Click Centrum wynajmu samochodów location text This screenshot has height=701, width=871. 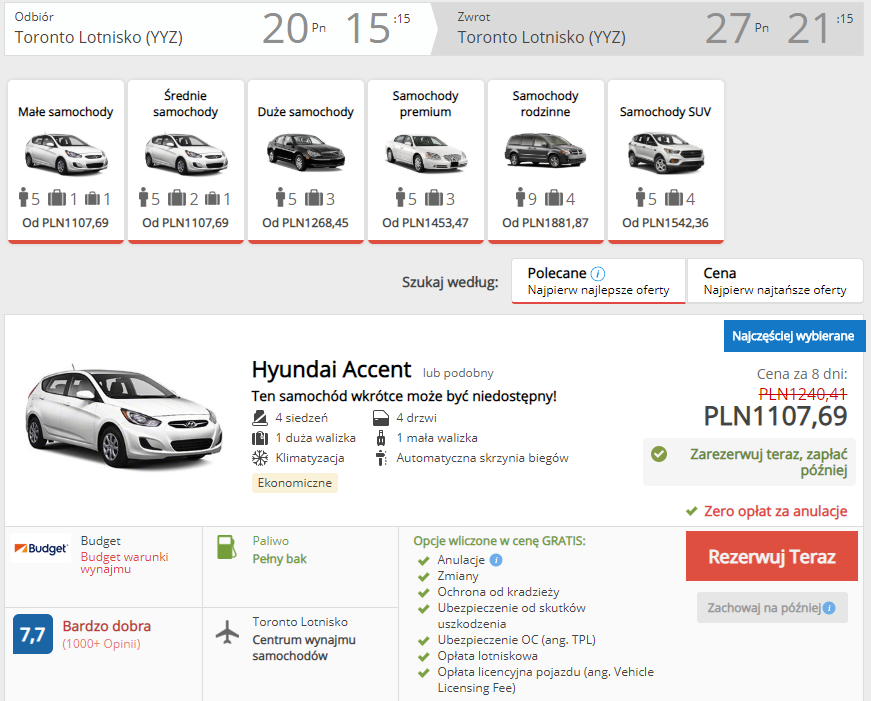304,648
